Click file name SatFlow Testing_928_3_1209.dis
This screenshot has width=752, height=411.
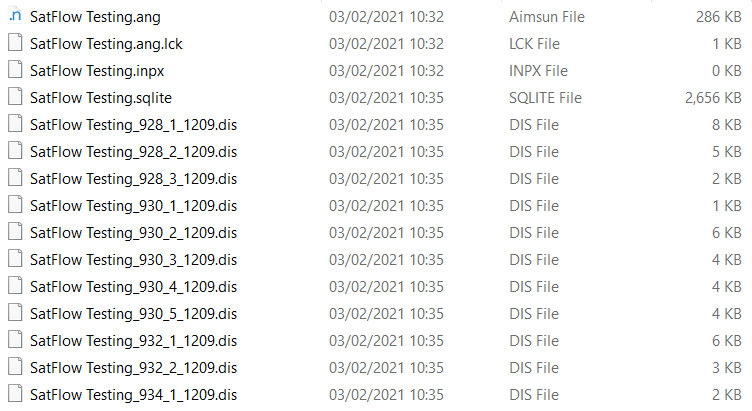coord(133,179)
